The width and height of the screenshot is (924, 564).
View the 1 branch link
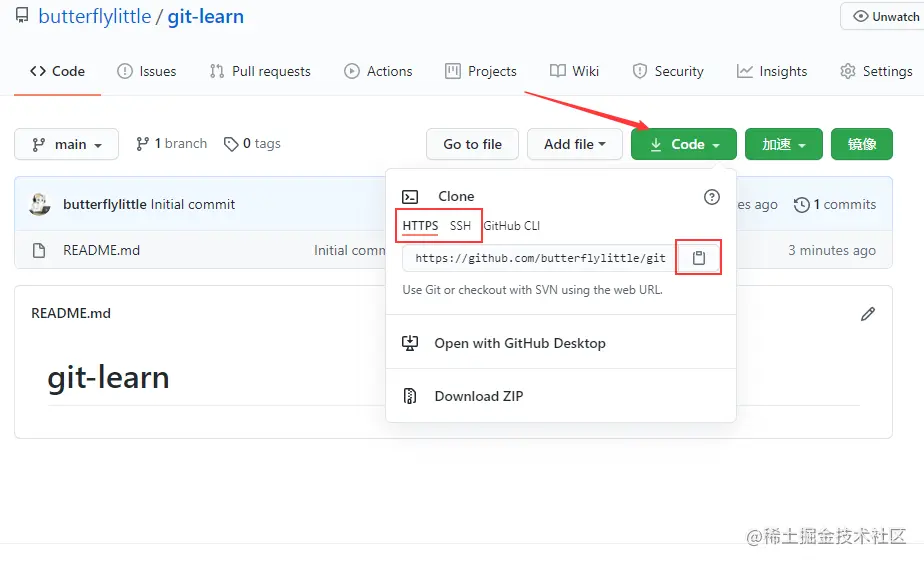171,144
